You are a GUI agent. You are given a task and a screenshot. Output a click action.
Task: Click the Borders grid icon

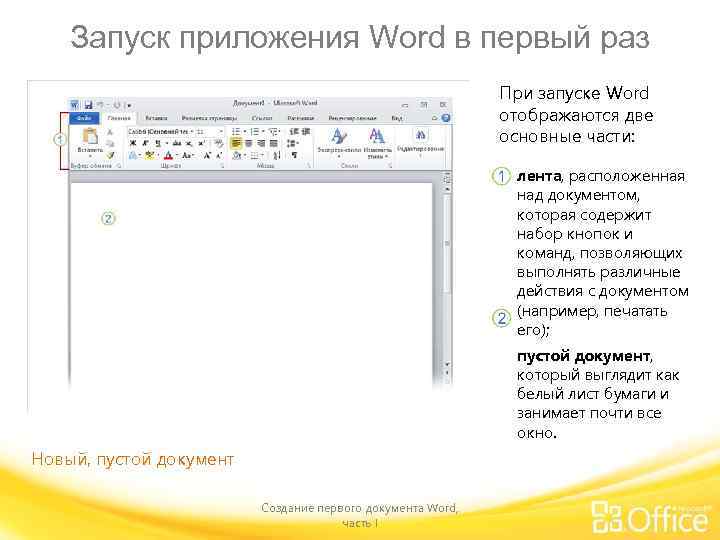tap(254, 155)
